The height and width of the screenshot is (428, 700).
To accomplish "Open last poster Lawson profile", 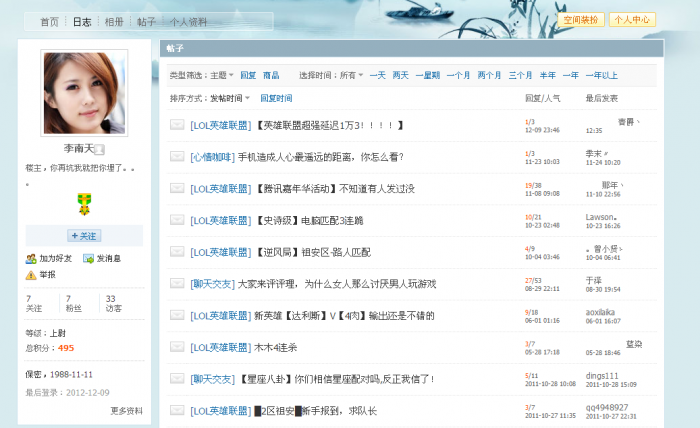I will (x=601, y=217).
